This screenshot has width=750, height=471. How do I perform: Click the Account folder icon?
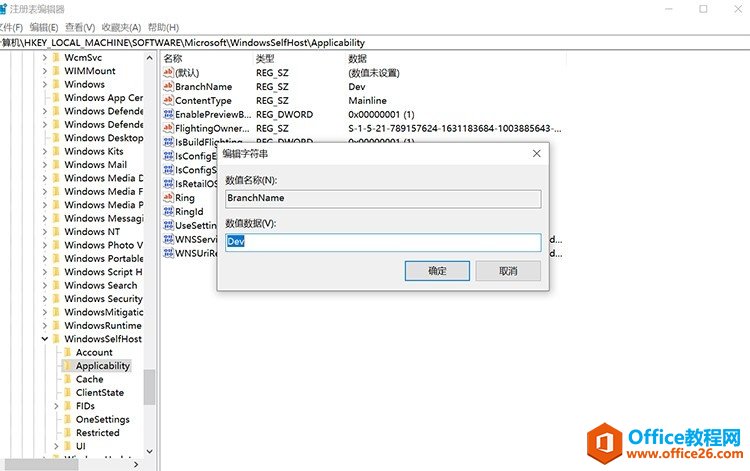(67, 352)
